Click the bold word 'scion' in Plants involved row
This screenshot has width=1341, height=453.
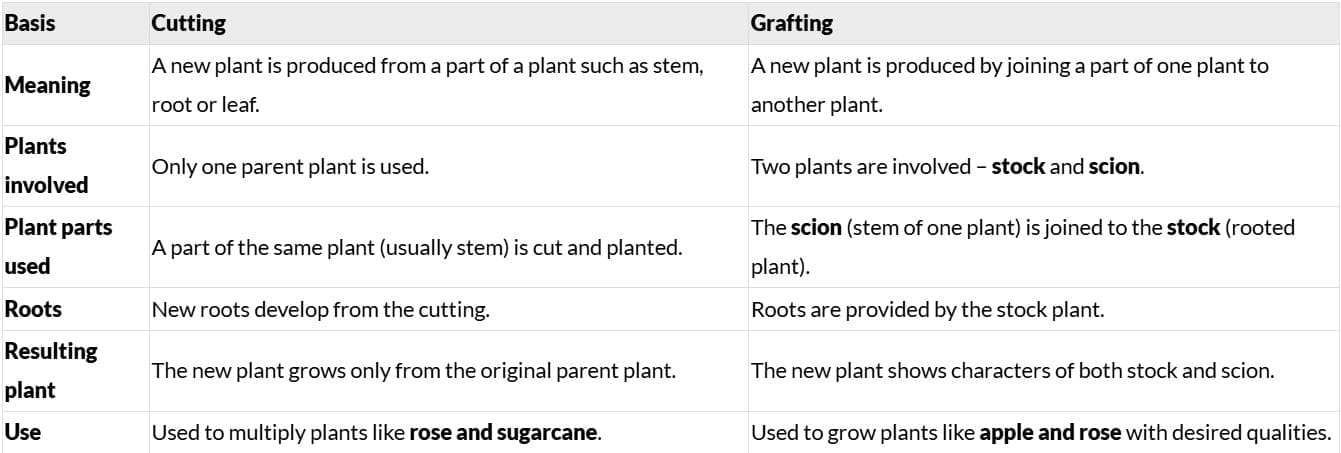pyautogui.click(x=1114, y=167)
